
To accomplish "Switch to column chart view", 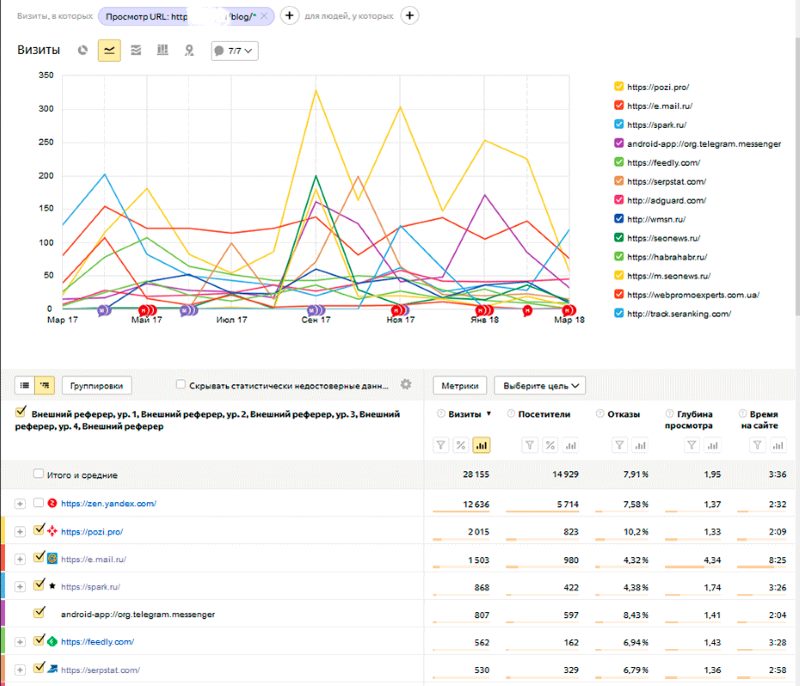I will pos(162,50).
